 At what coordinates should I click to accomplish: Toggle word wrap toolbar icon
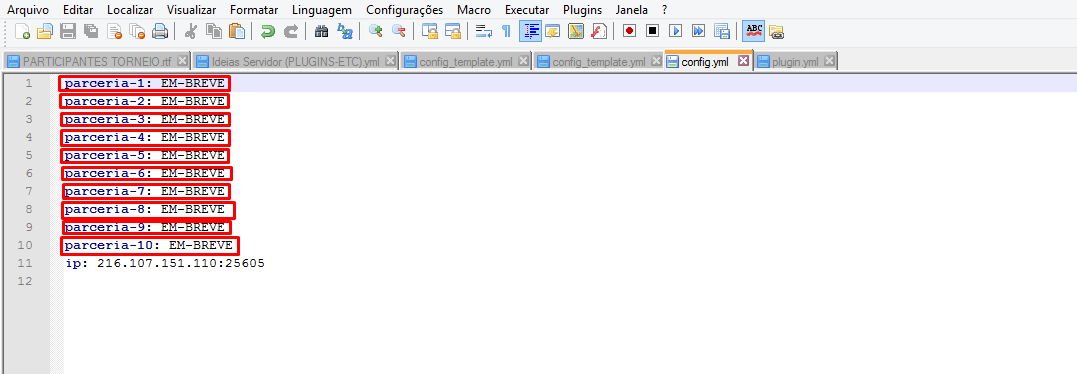484,31
